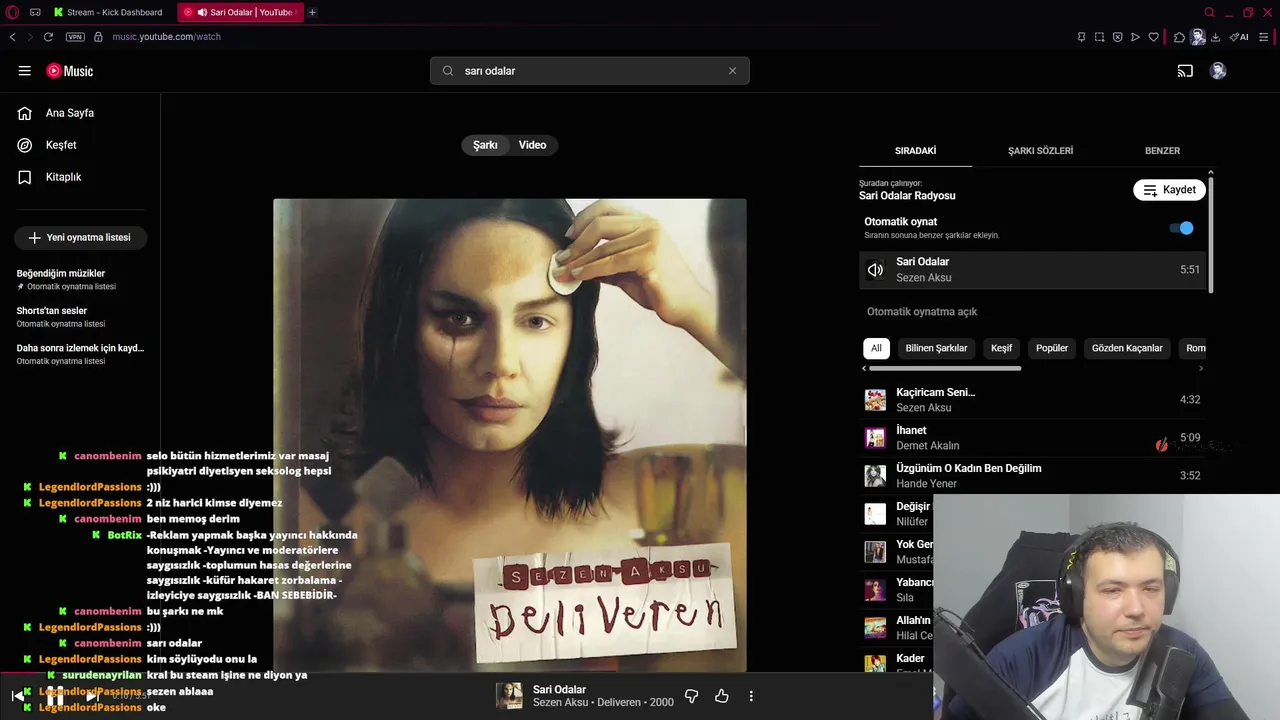Pause the current song

click(54, 696)
